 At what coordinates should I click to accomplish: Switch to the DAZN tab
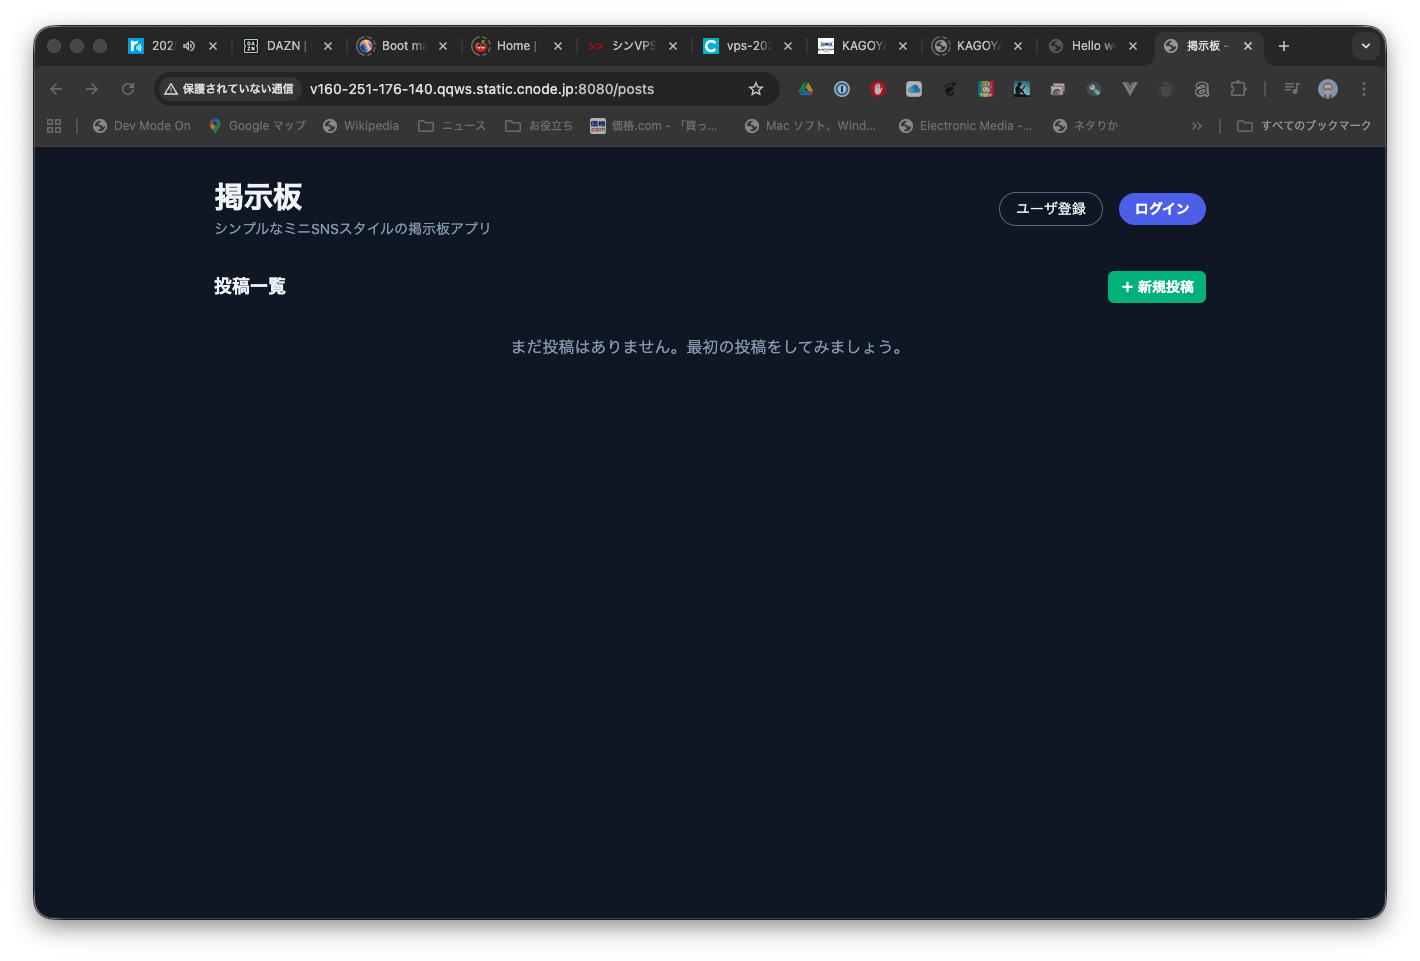284,46
